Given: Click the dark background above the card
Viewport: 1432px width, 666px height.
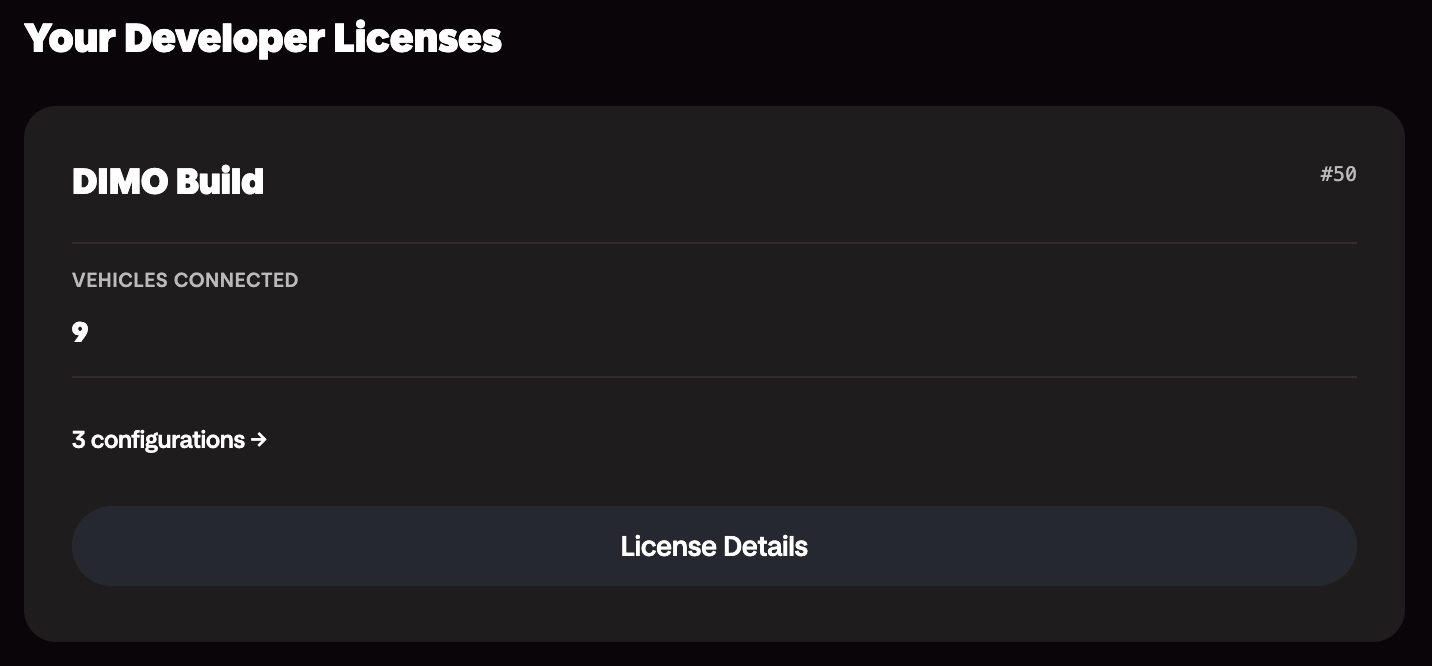Looking at the screenshot, I should [714, 80].
